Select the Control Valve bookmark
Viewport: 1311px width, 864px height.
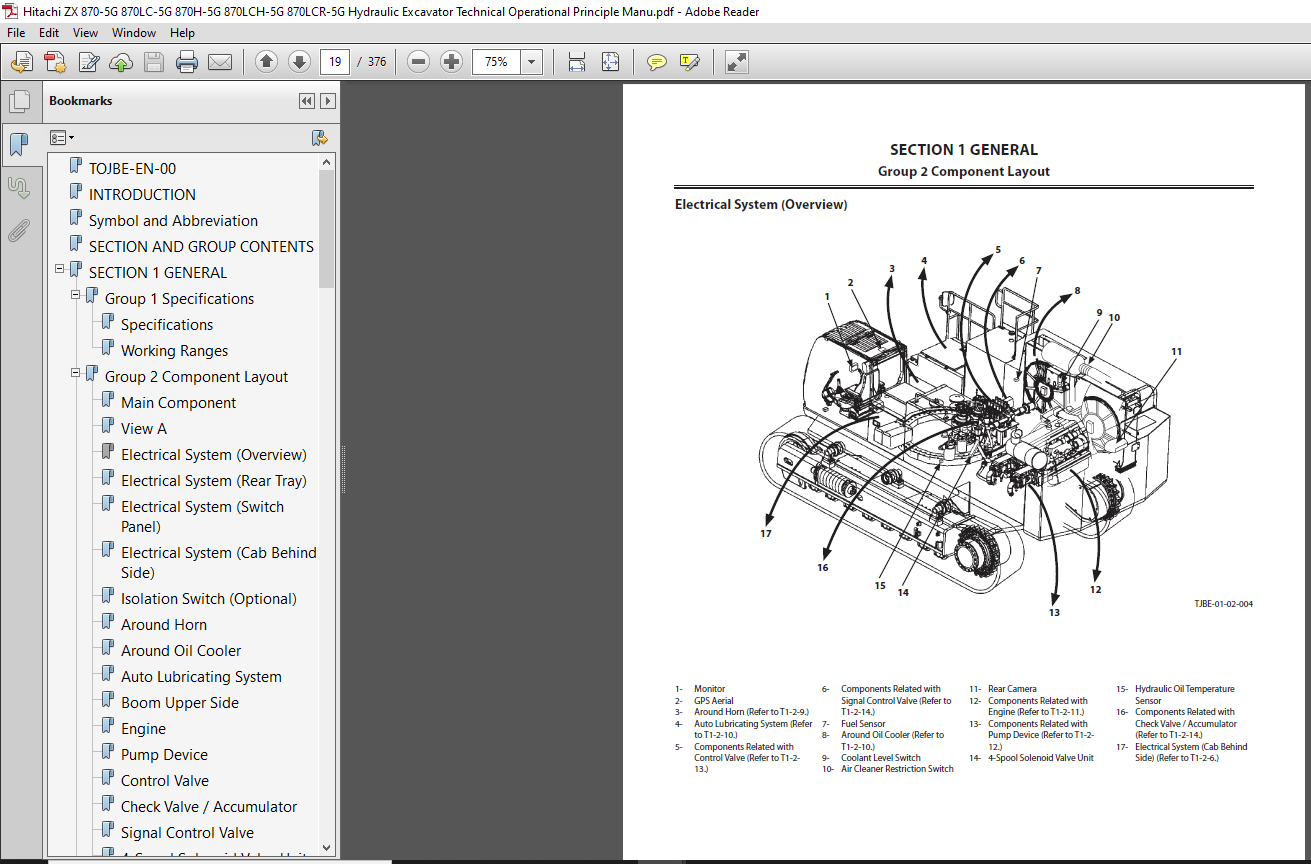(165, 781)
